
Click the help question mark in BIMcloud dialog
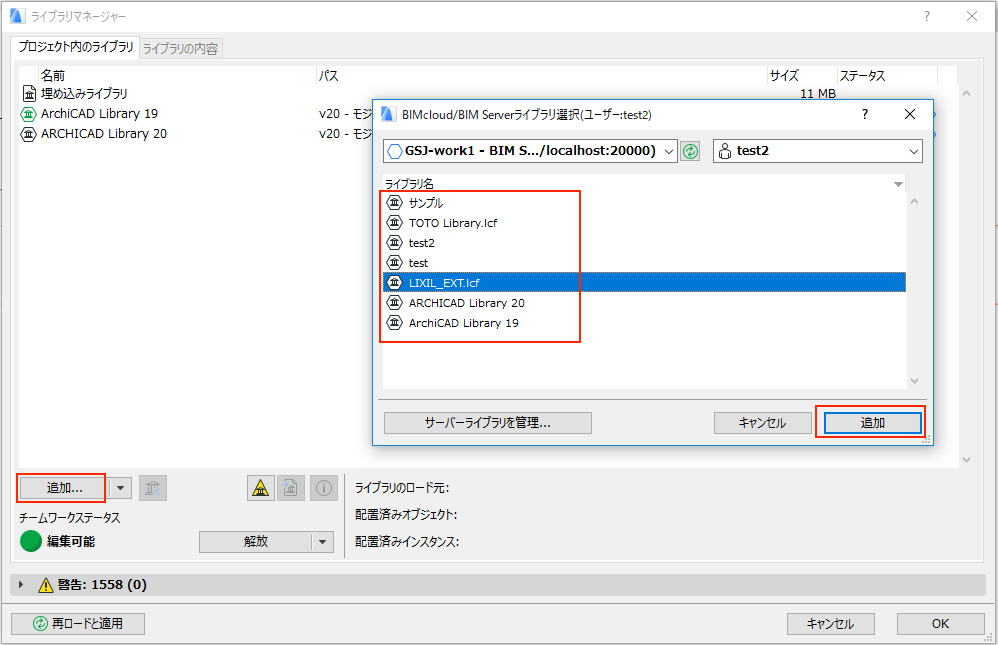pyautogui.click(x=865, y=114)
